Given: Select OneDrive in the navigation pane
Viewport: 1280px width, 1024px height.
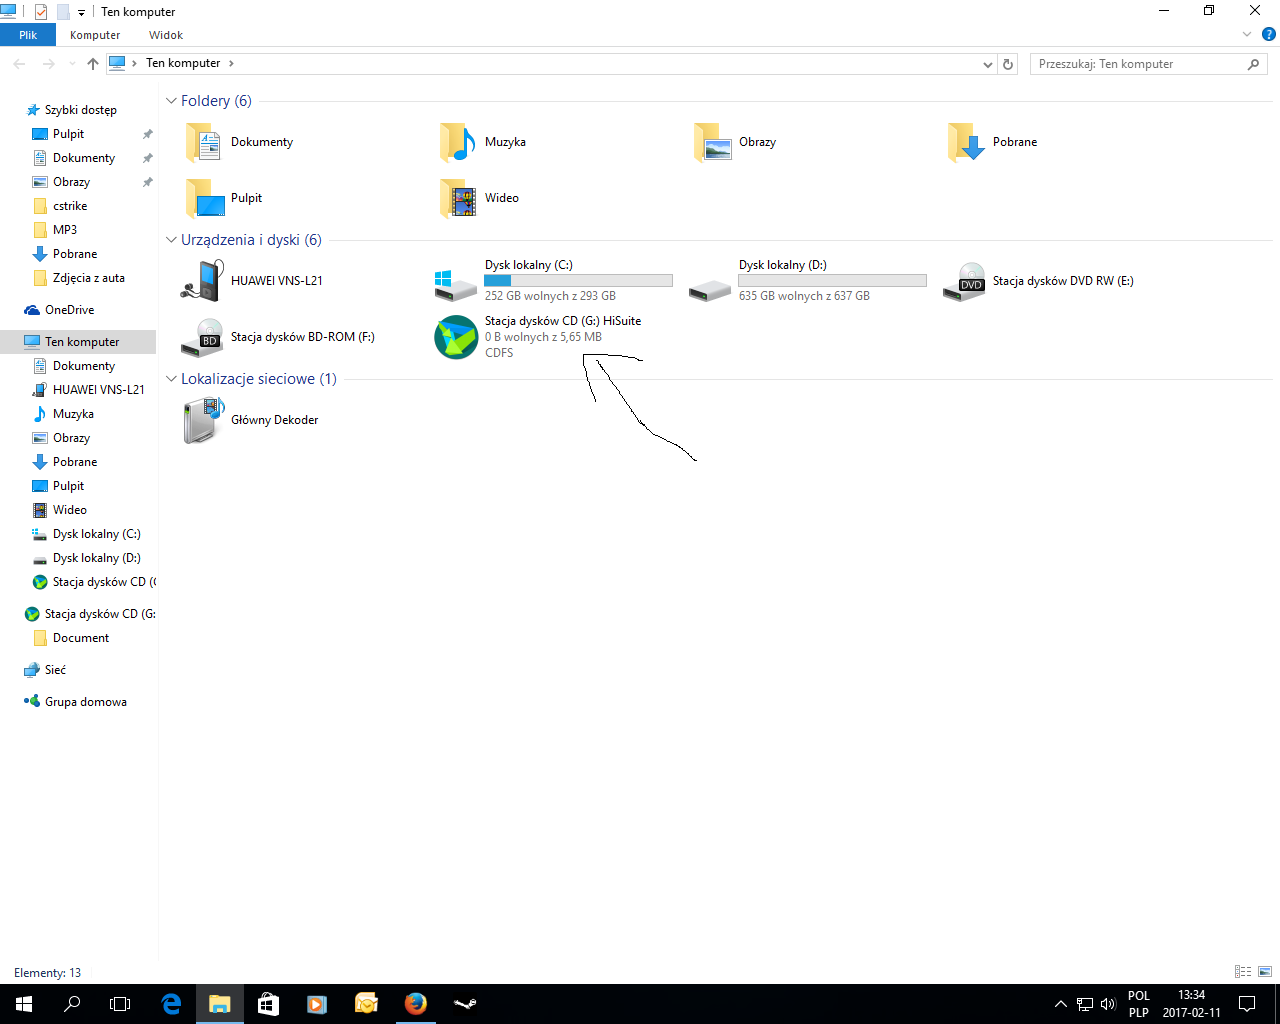Looking at the screenshot, I should pos(69,310).
